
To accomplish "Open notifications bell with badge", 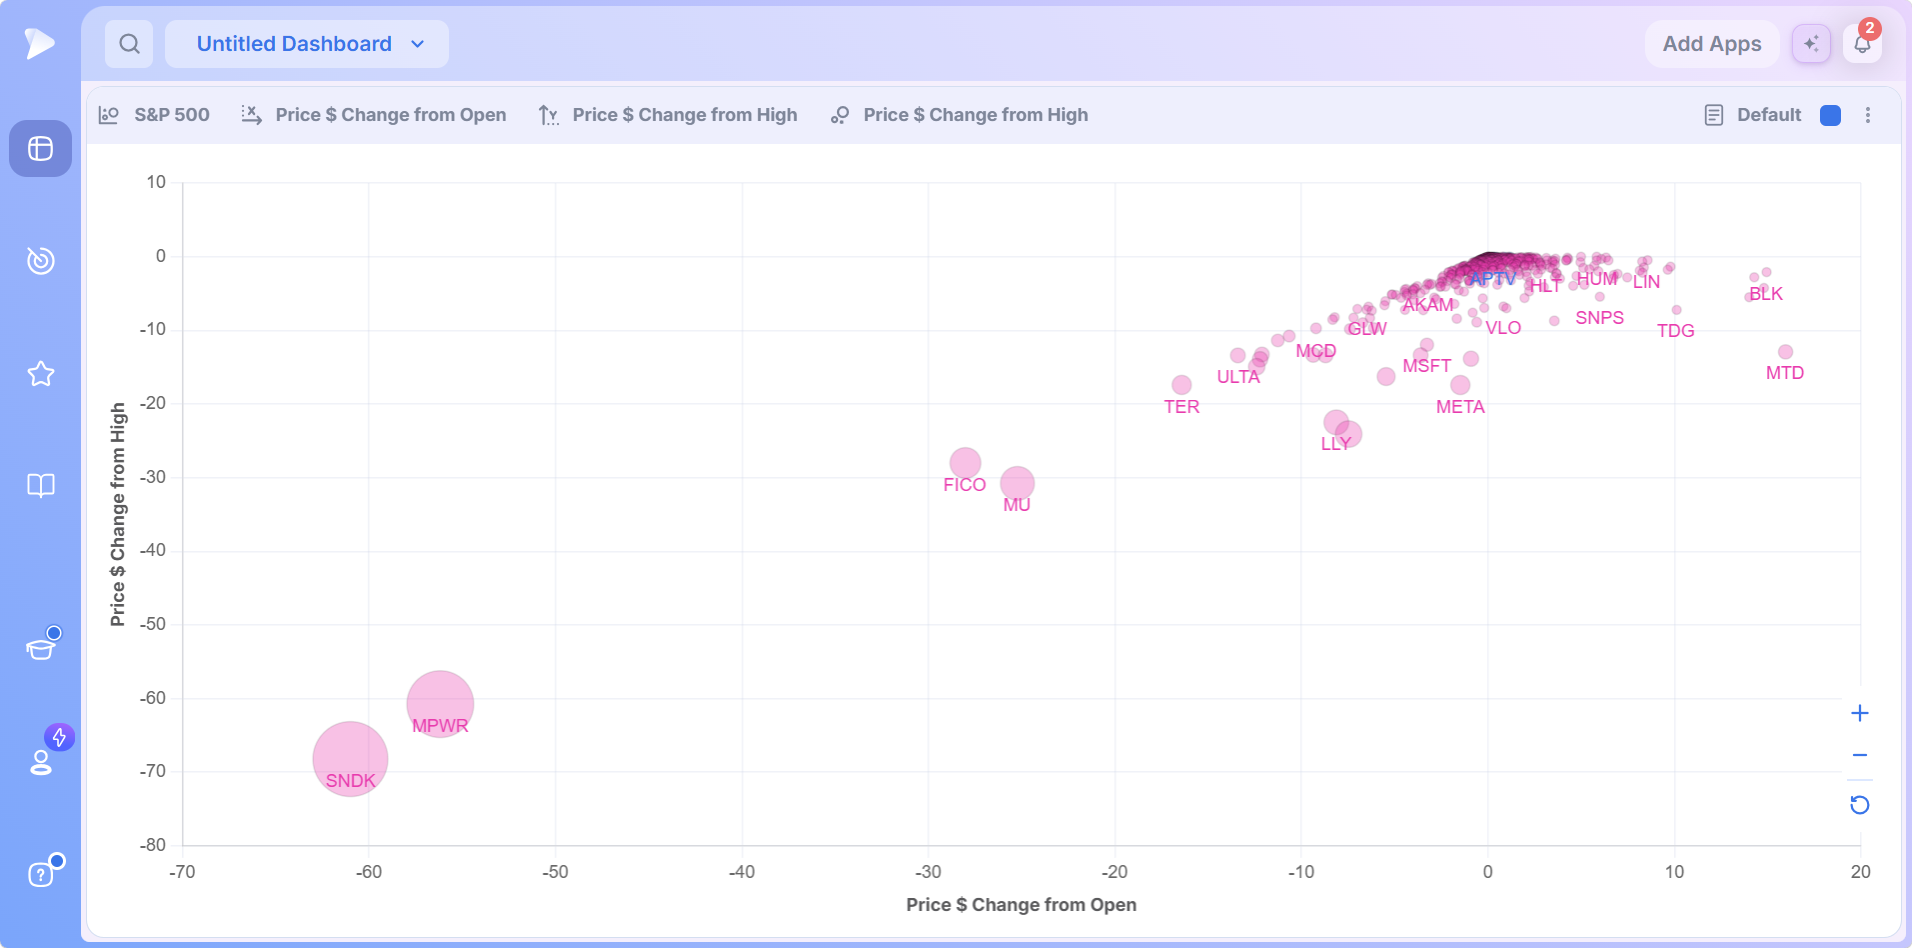I will click(1862, 44).
